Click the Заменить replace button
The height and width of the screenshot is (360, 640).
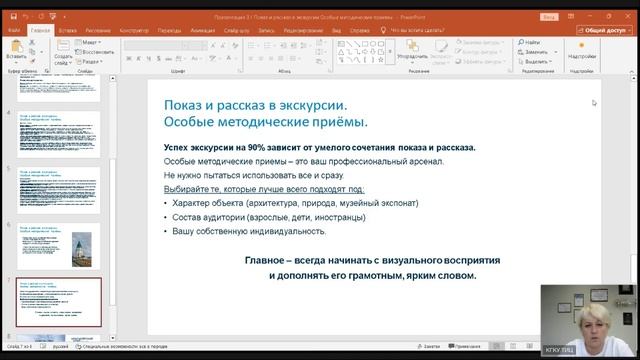(x=533, y=52)
